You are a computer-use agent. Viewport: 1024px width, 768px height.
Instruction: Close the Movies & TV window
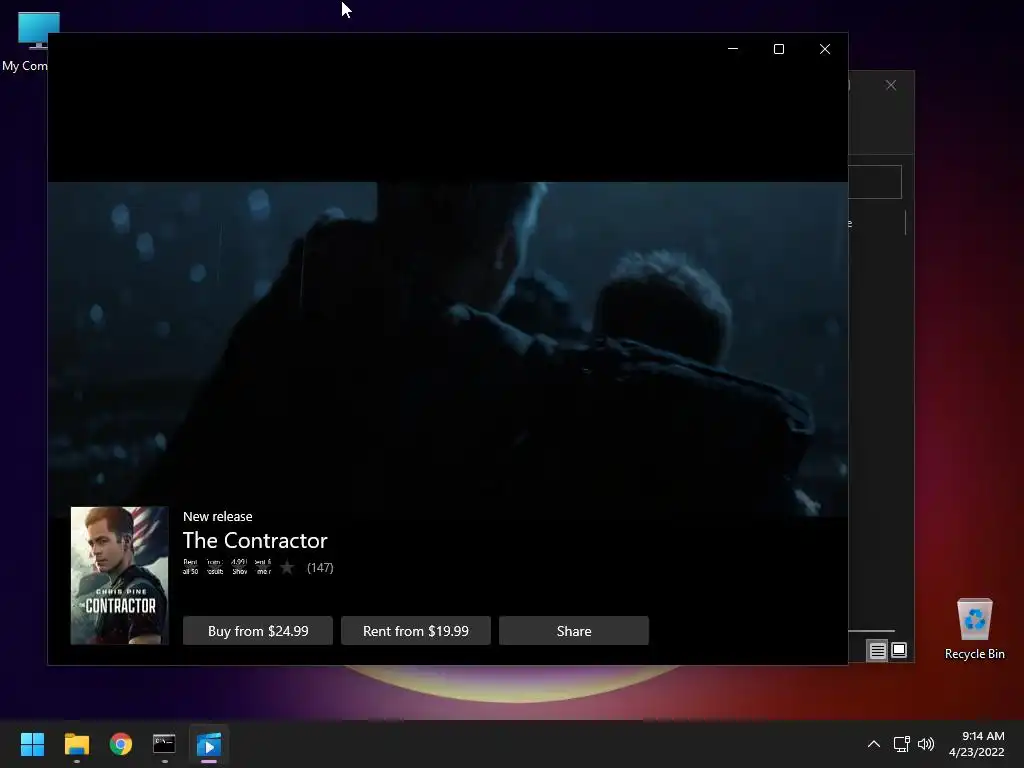click(x=825, y=49)
